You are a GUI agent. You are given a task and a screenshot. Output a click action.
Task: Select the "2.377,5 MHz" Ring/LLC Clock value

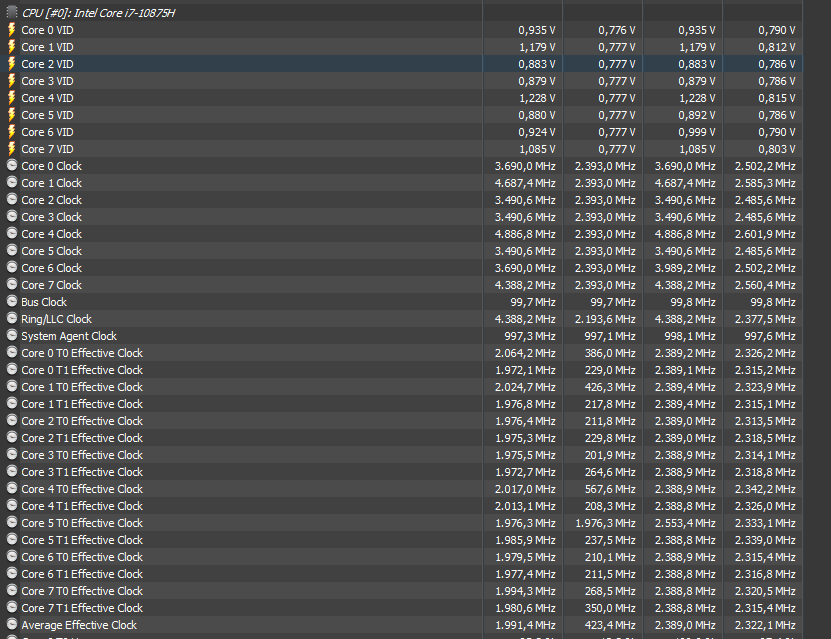coord(765,319)
